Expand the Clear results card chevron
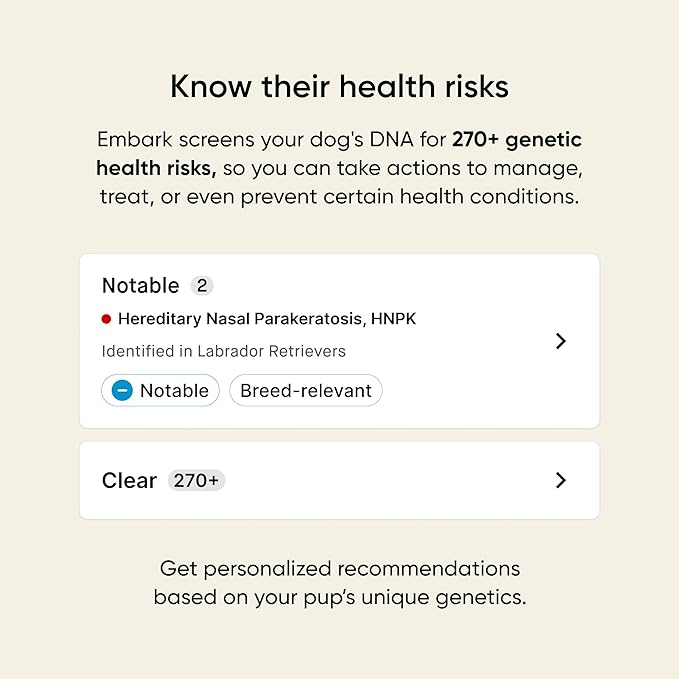This screenshot has width=679, height=679. (x=561, y=480)
